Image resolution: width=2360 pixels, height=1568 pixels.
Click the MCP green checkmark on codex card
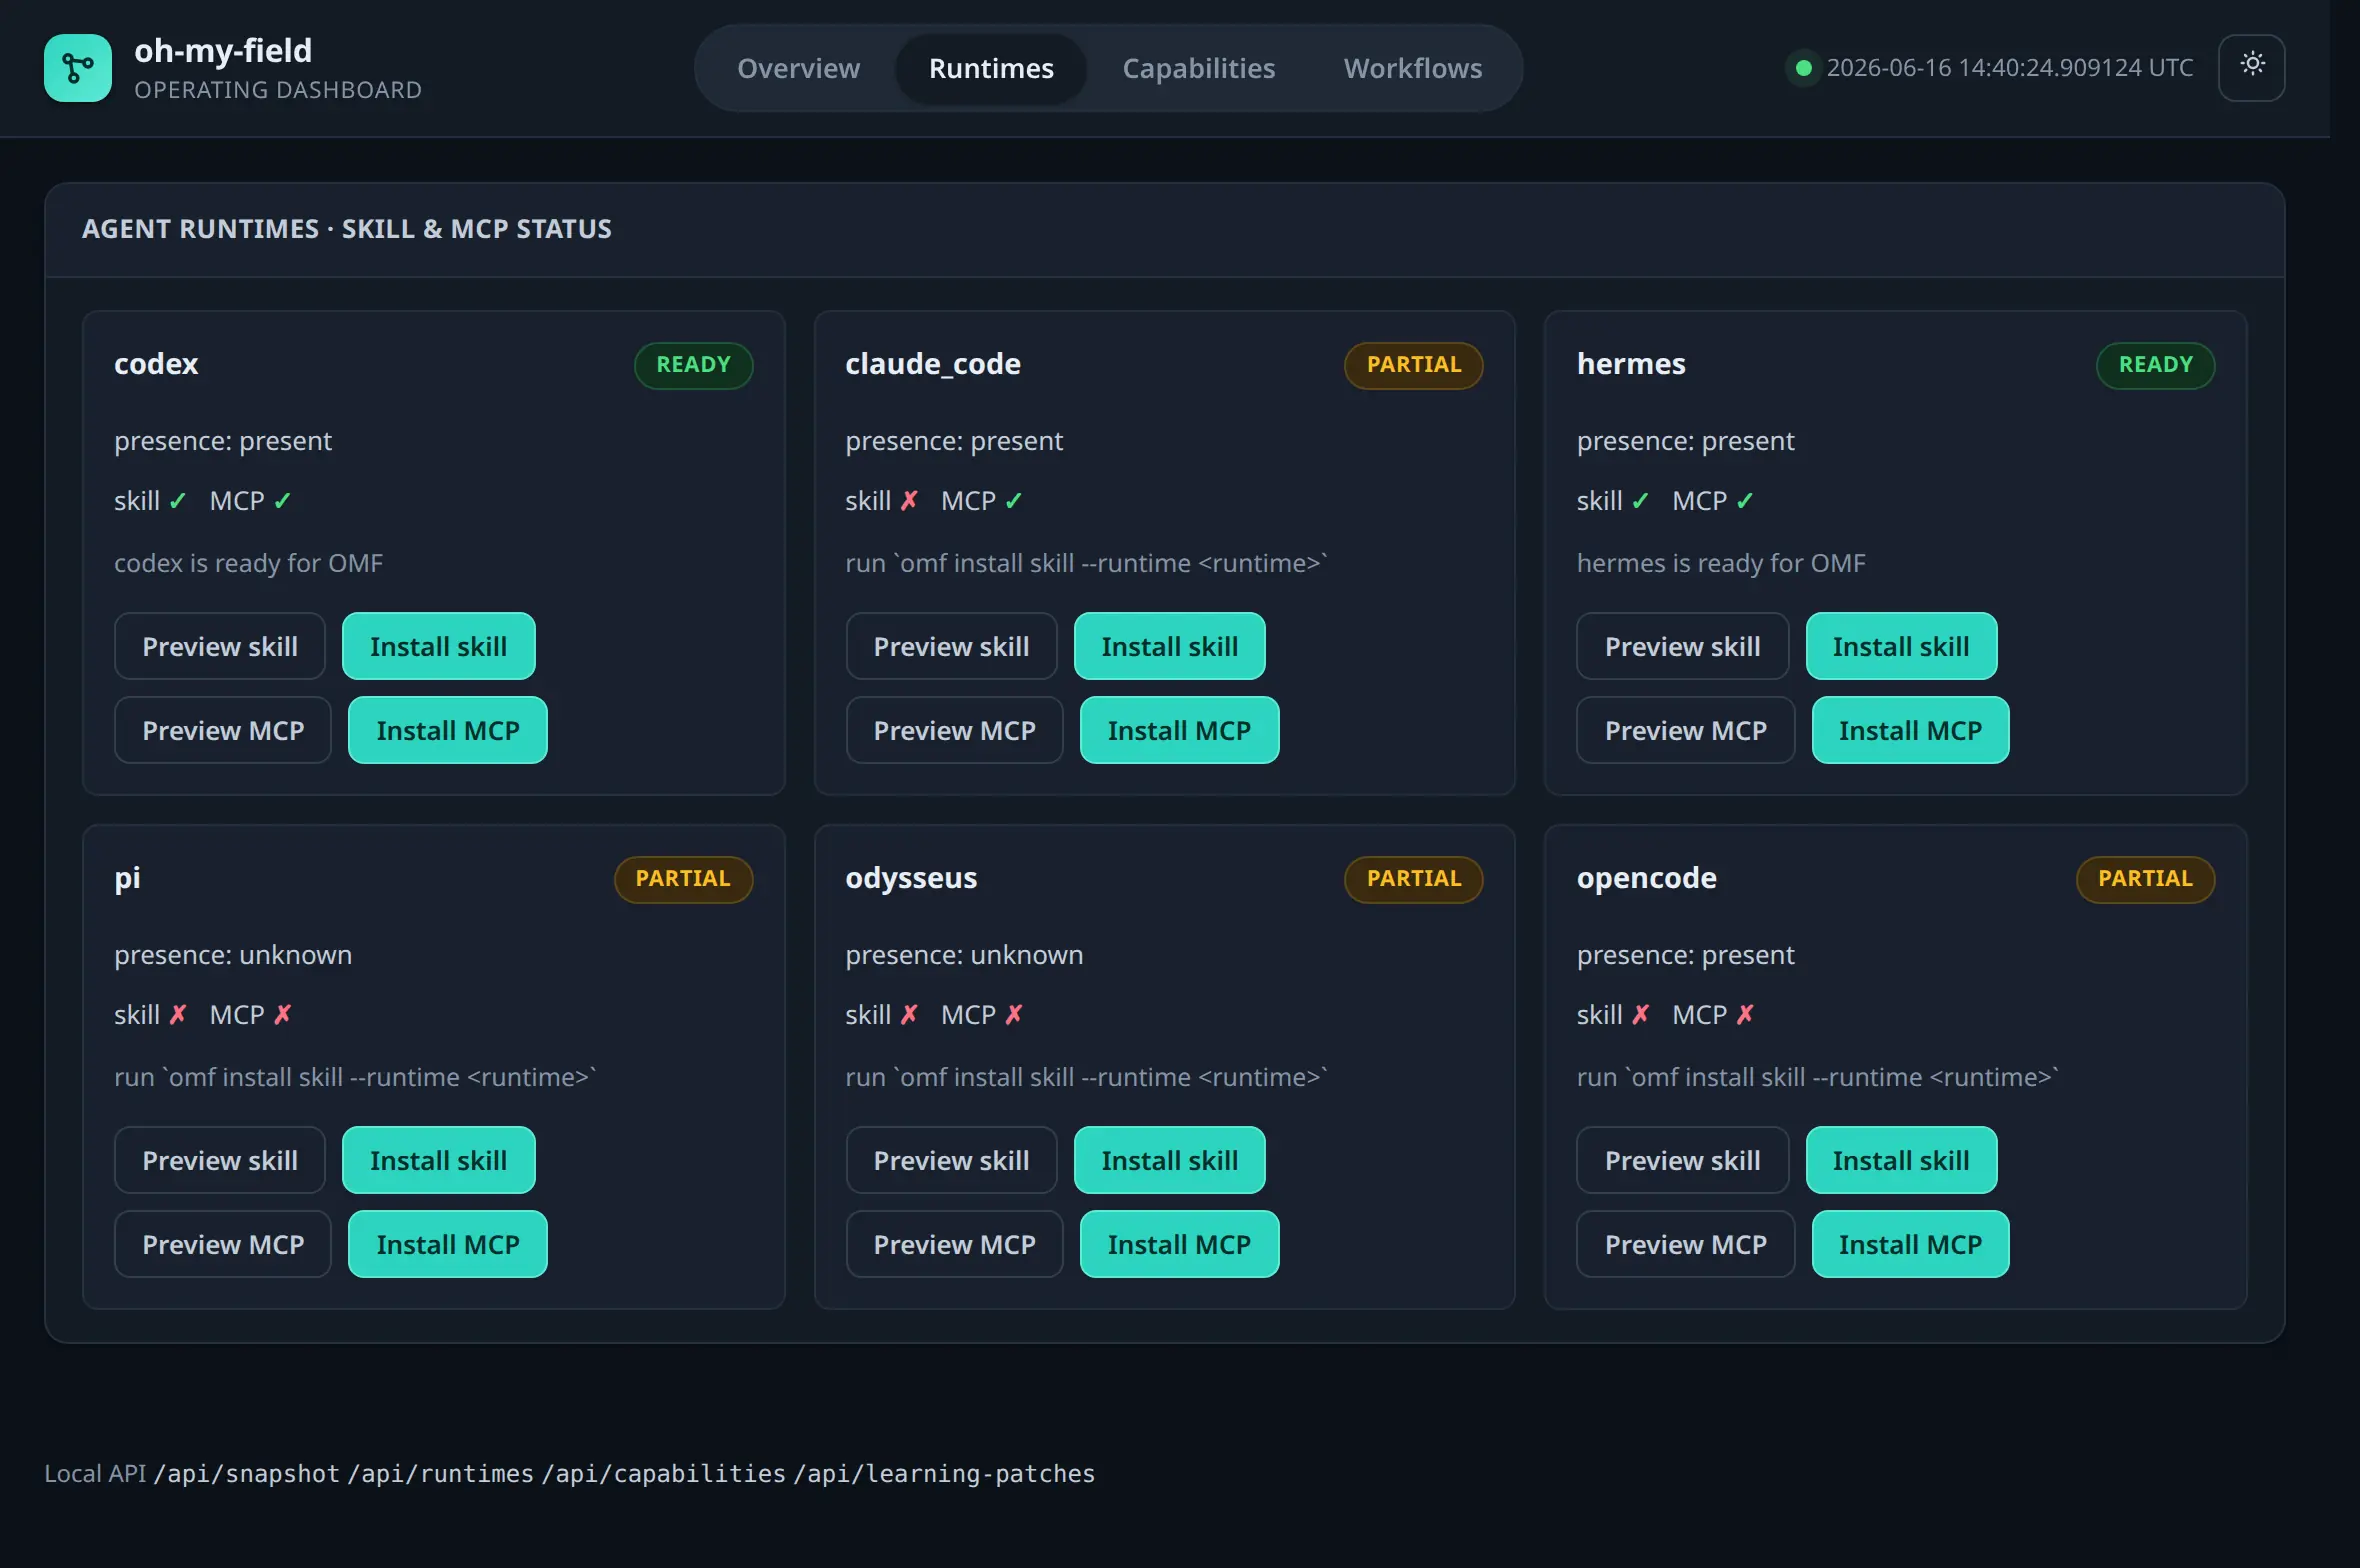[282, 500]
